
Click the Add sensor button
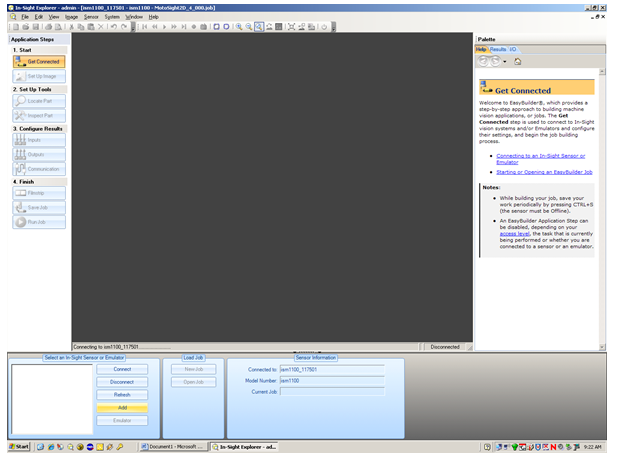click(x=122, y=408)
